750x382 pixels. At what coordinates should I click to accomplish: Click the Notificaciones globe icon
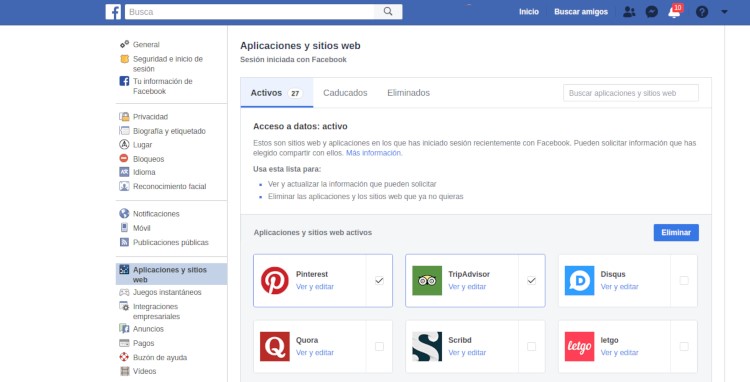pos(124,213)
